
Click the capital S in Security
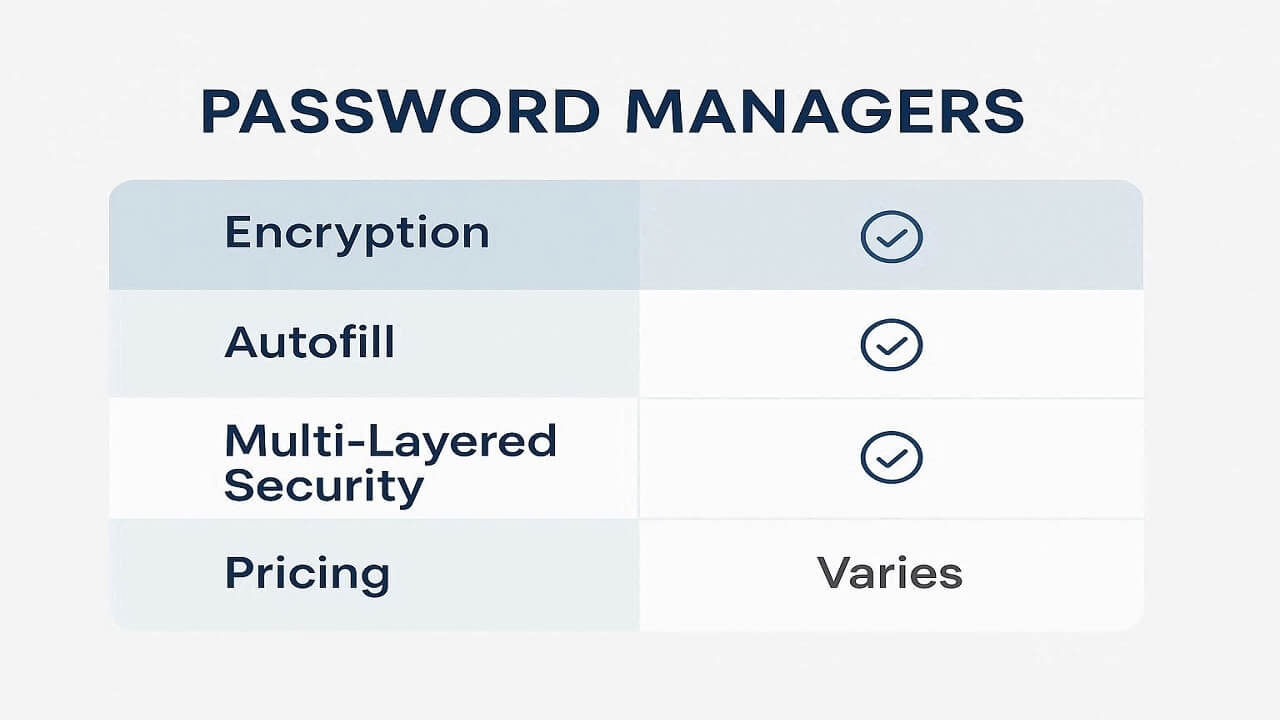tap(240, 487)
